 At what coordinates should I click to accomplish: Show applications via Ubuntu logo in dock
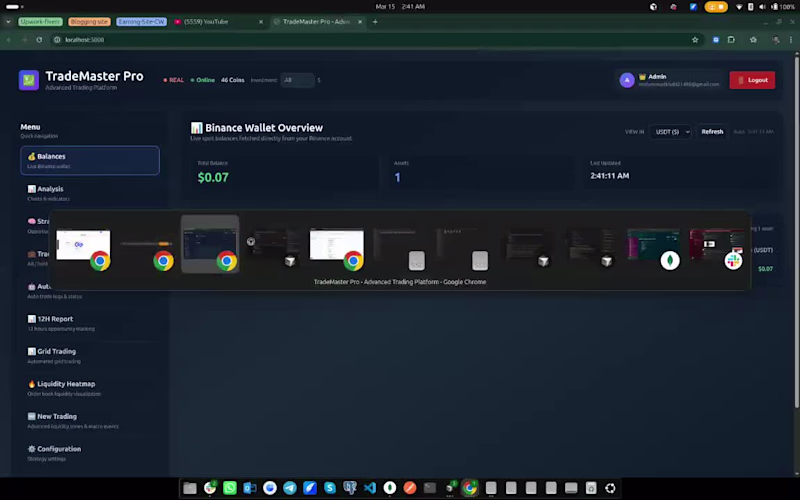click(x=610, y=488)
